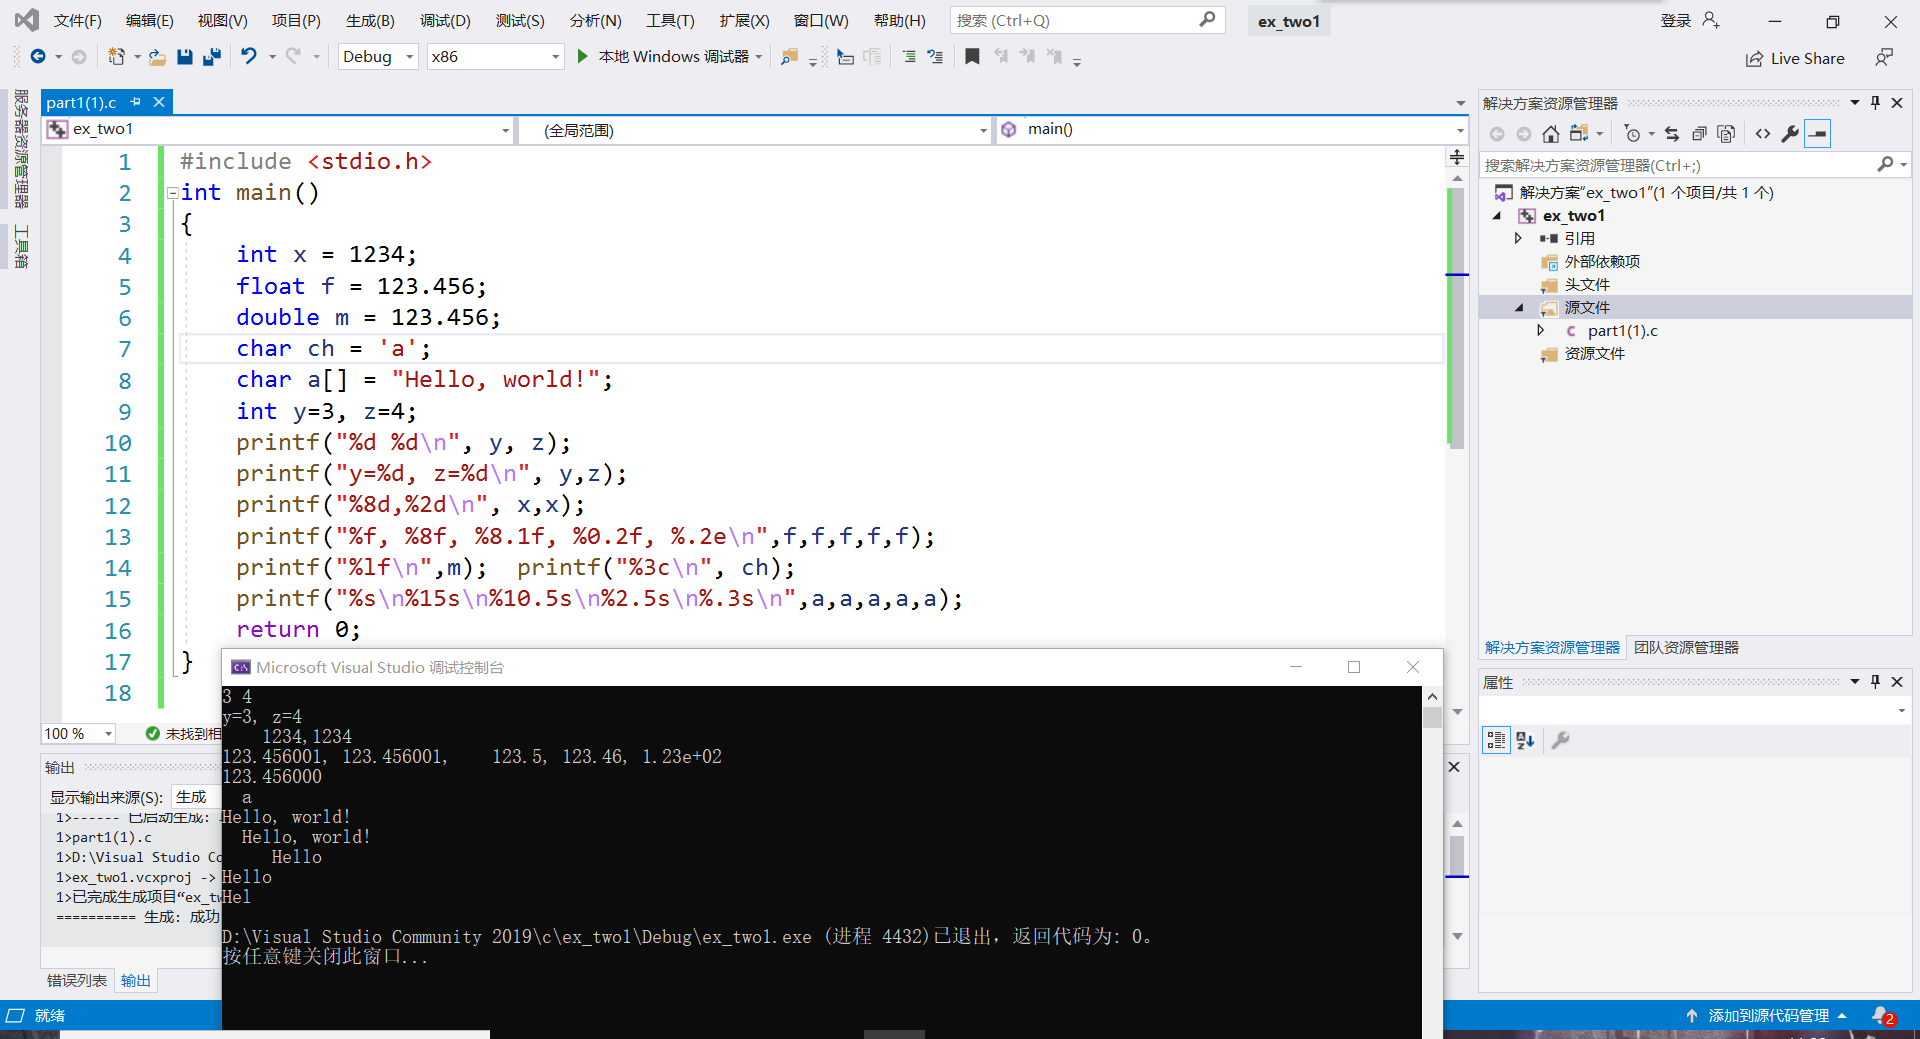Click the bookmark icon in the toolbar
This screenshot has width=1920, height=1039.
click(972, 57)
